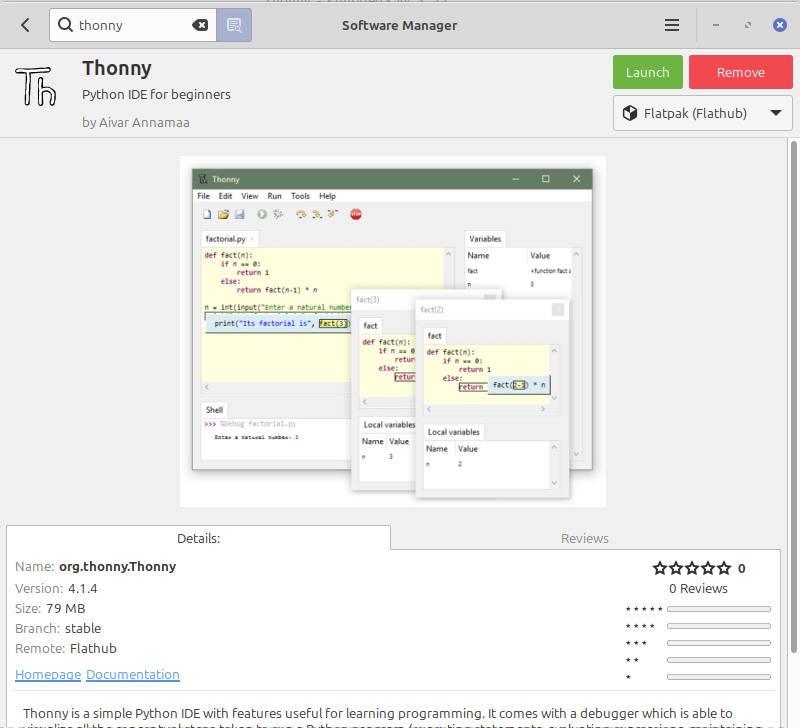800x728 pixels.
Task: Click the version value 4.1.4
Action: (83, 589)
